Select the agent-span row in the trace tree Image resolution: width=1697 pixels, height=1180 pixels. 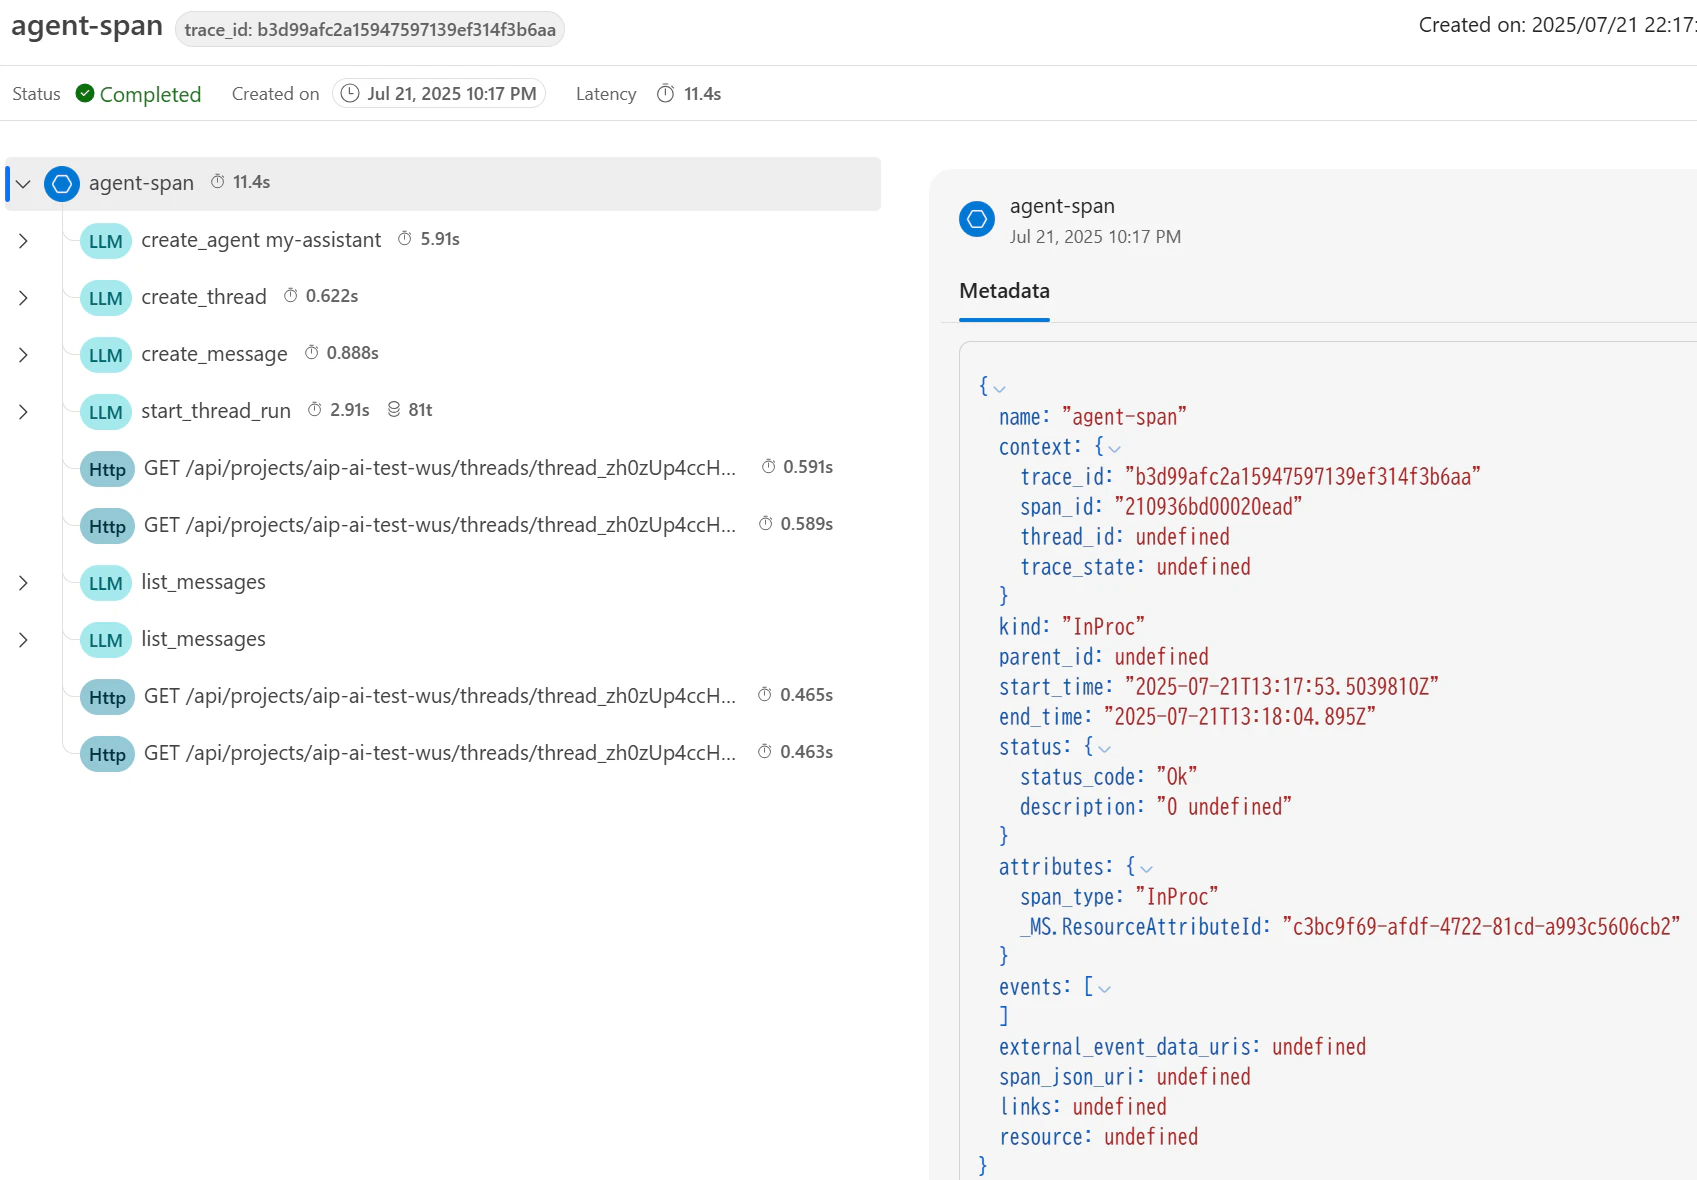443,184
